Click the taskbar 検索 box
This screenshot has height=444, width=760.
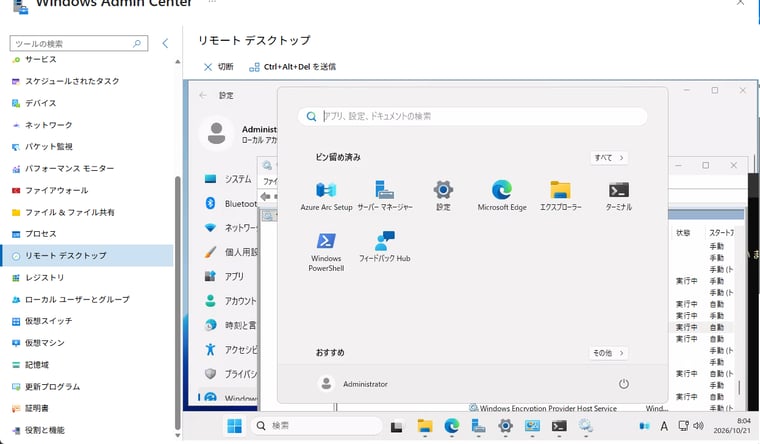pos(316,426)
